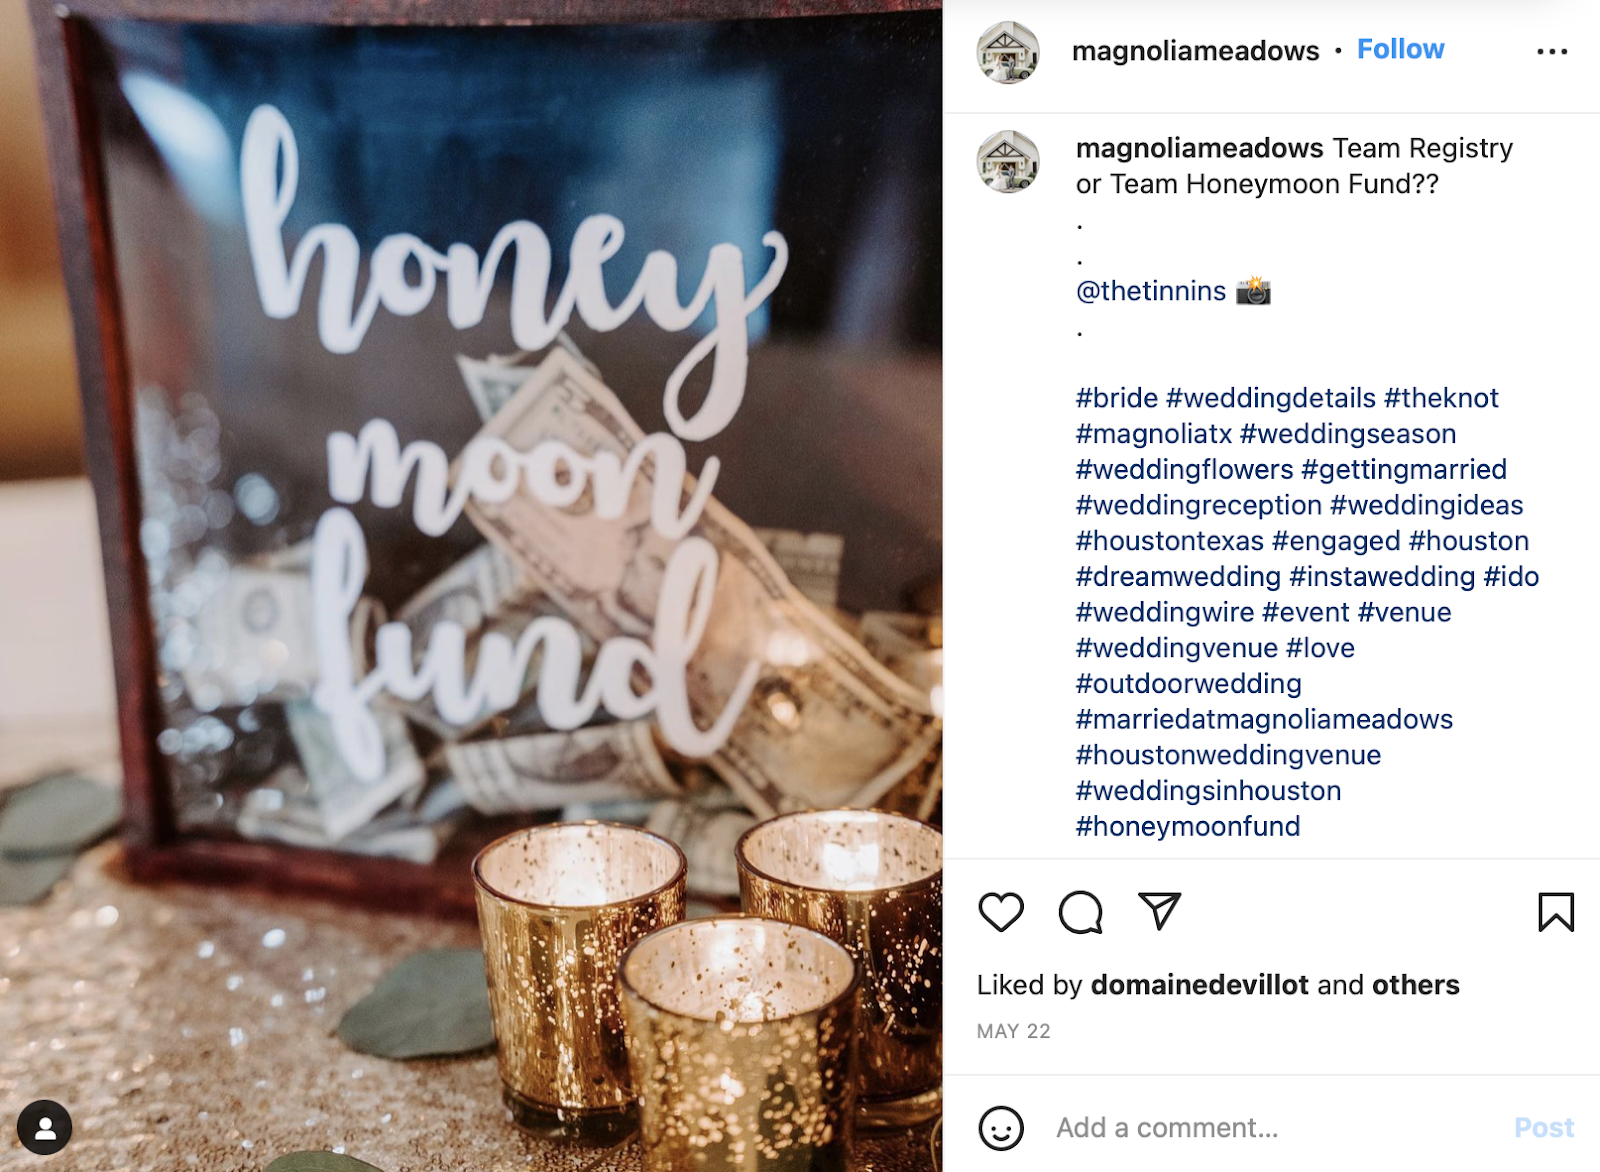Follow the magnoliameadows account
Image resolution: width=1600 pixels, height=1172 pixels.
1400,49
